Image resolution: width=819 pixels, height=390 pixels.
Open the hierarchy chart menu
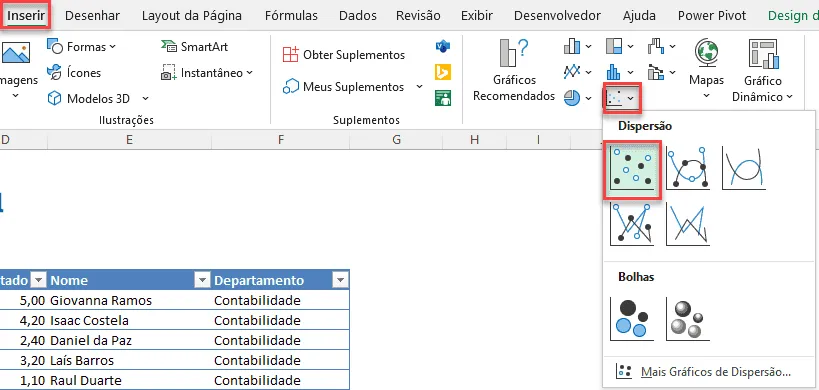pos(620,46)
